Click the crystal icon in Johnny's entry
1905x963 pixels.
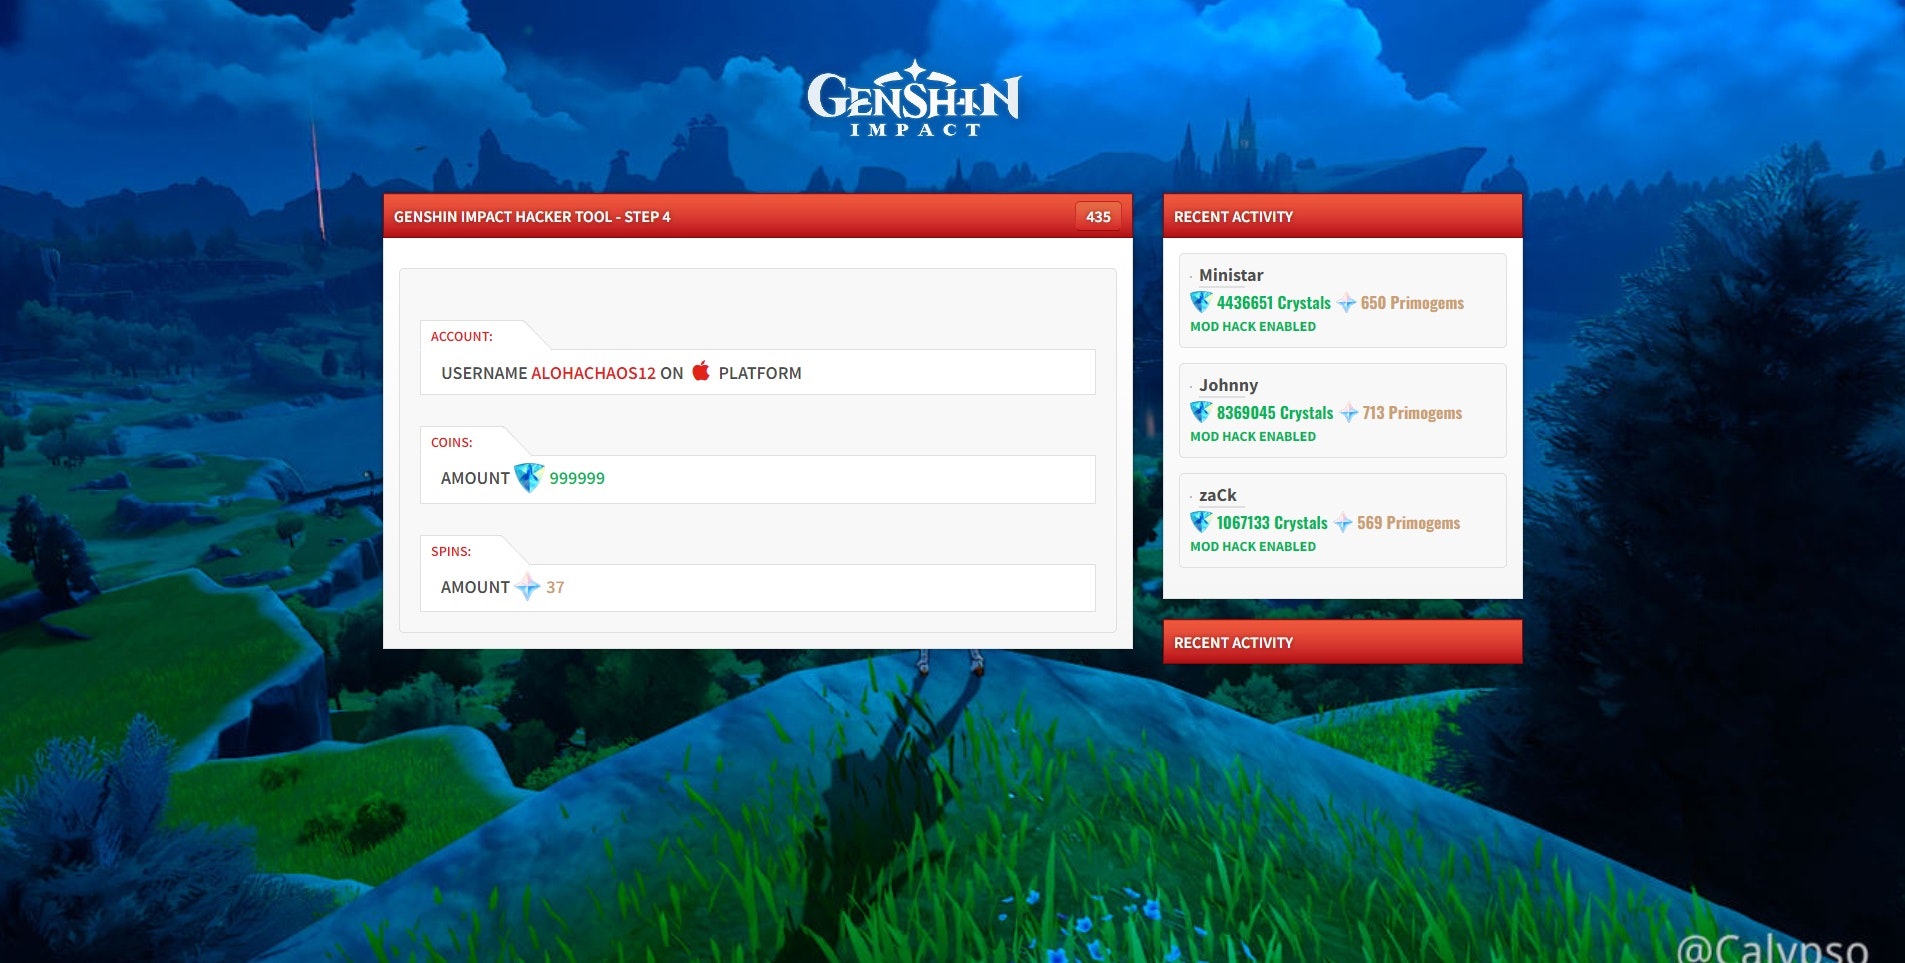click(1201, 412)
